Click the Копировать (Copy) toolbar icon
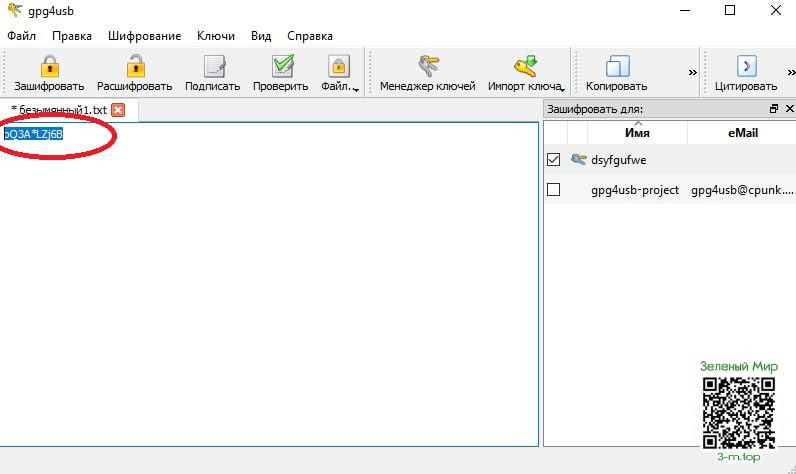Viewport: 796px width, 474px height. (x=616, y=67)
